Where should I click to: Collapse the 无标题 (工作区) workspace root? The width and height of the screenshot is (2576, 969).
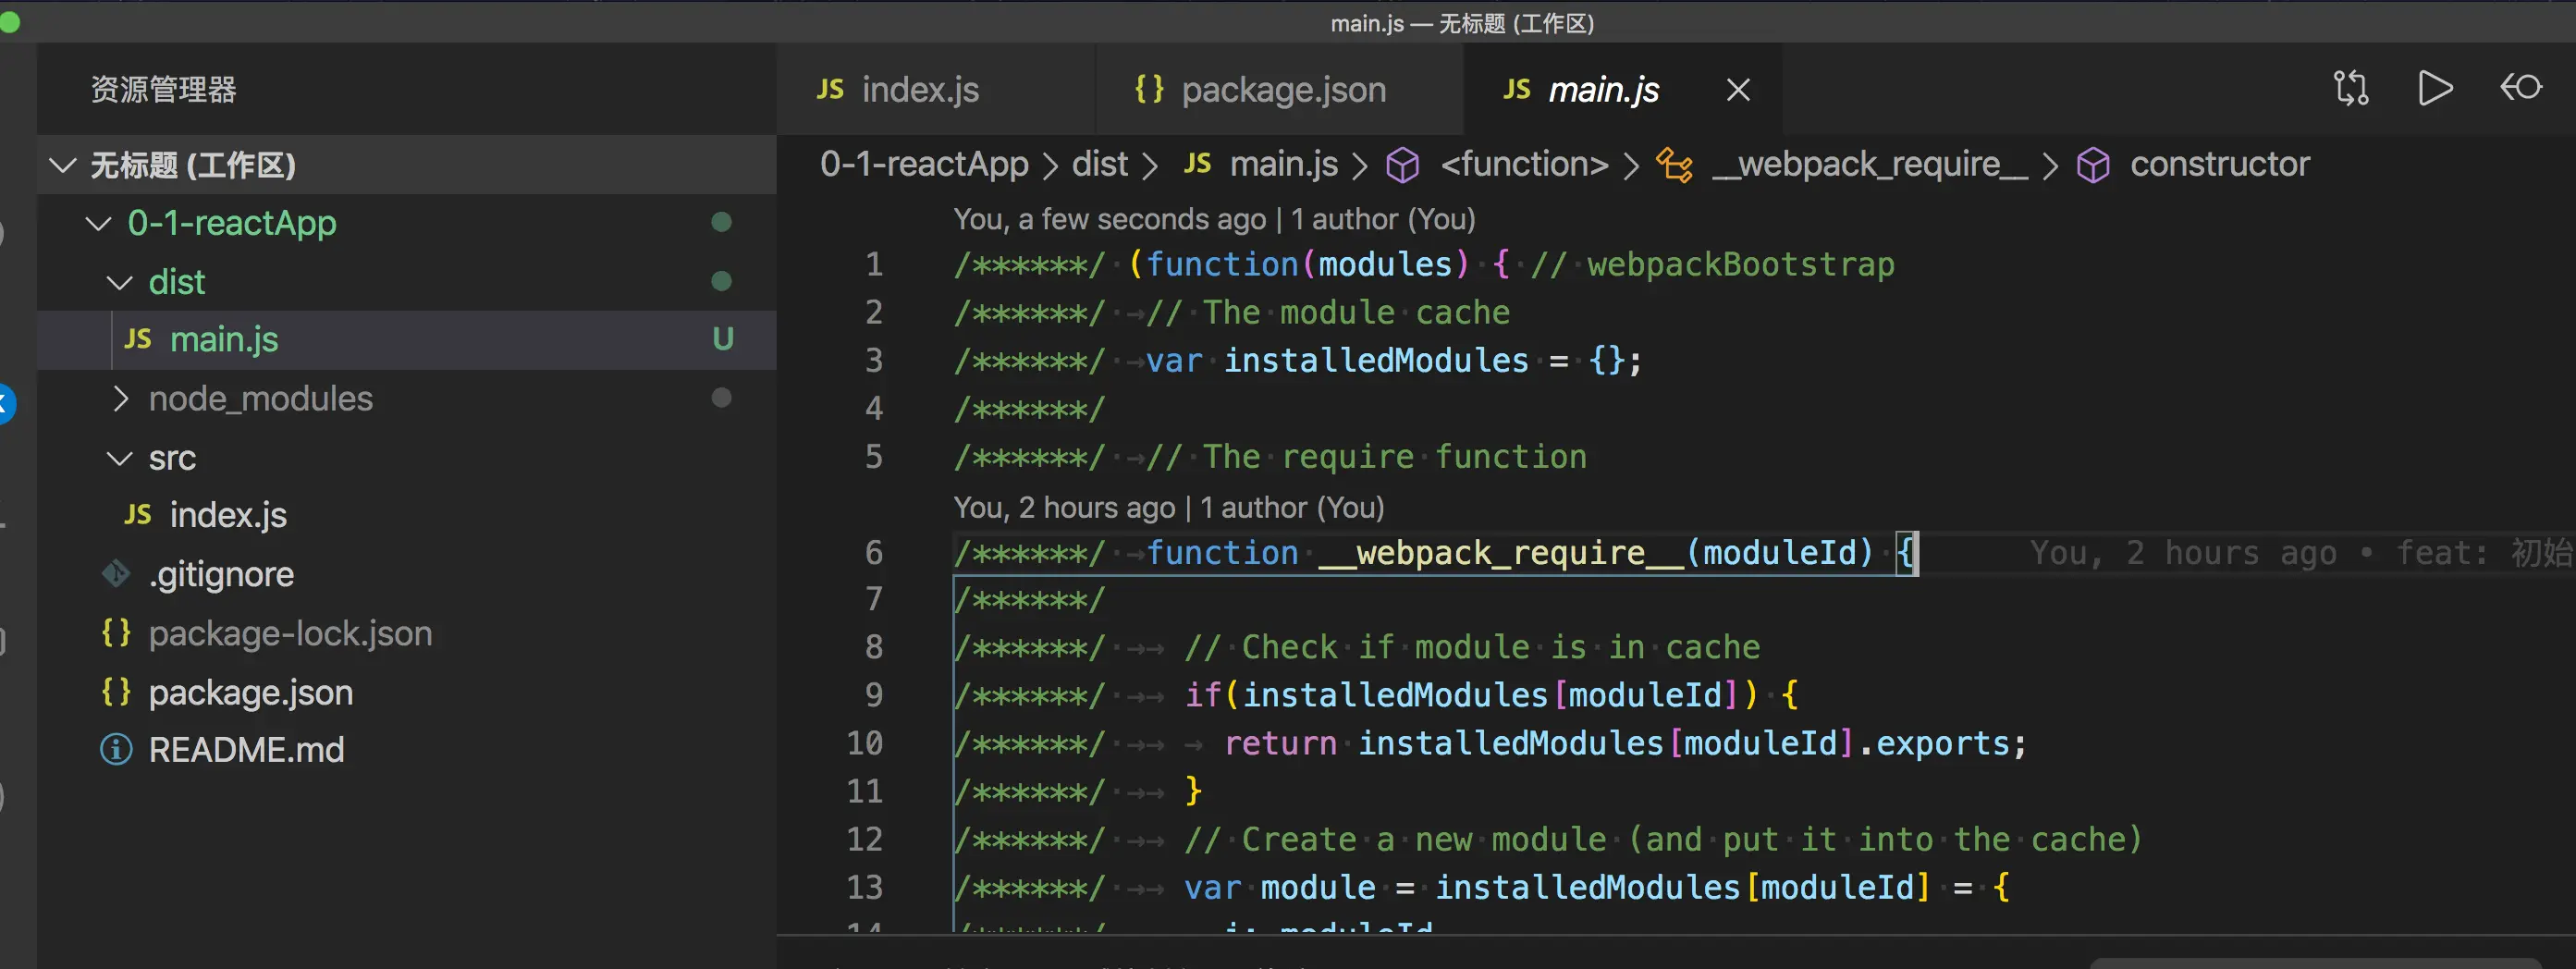tap(63, 165)
